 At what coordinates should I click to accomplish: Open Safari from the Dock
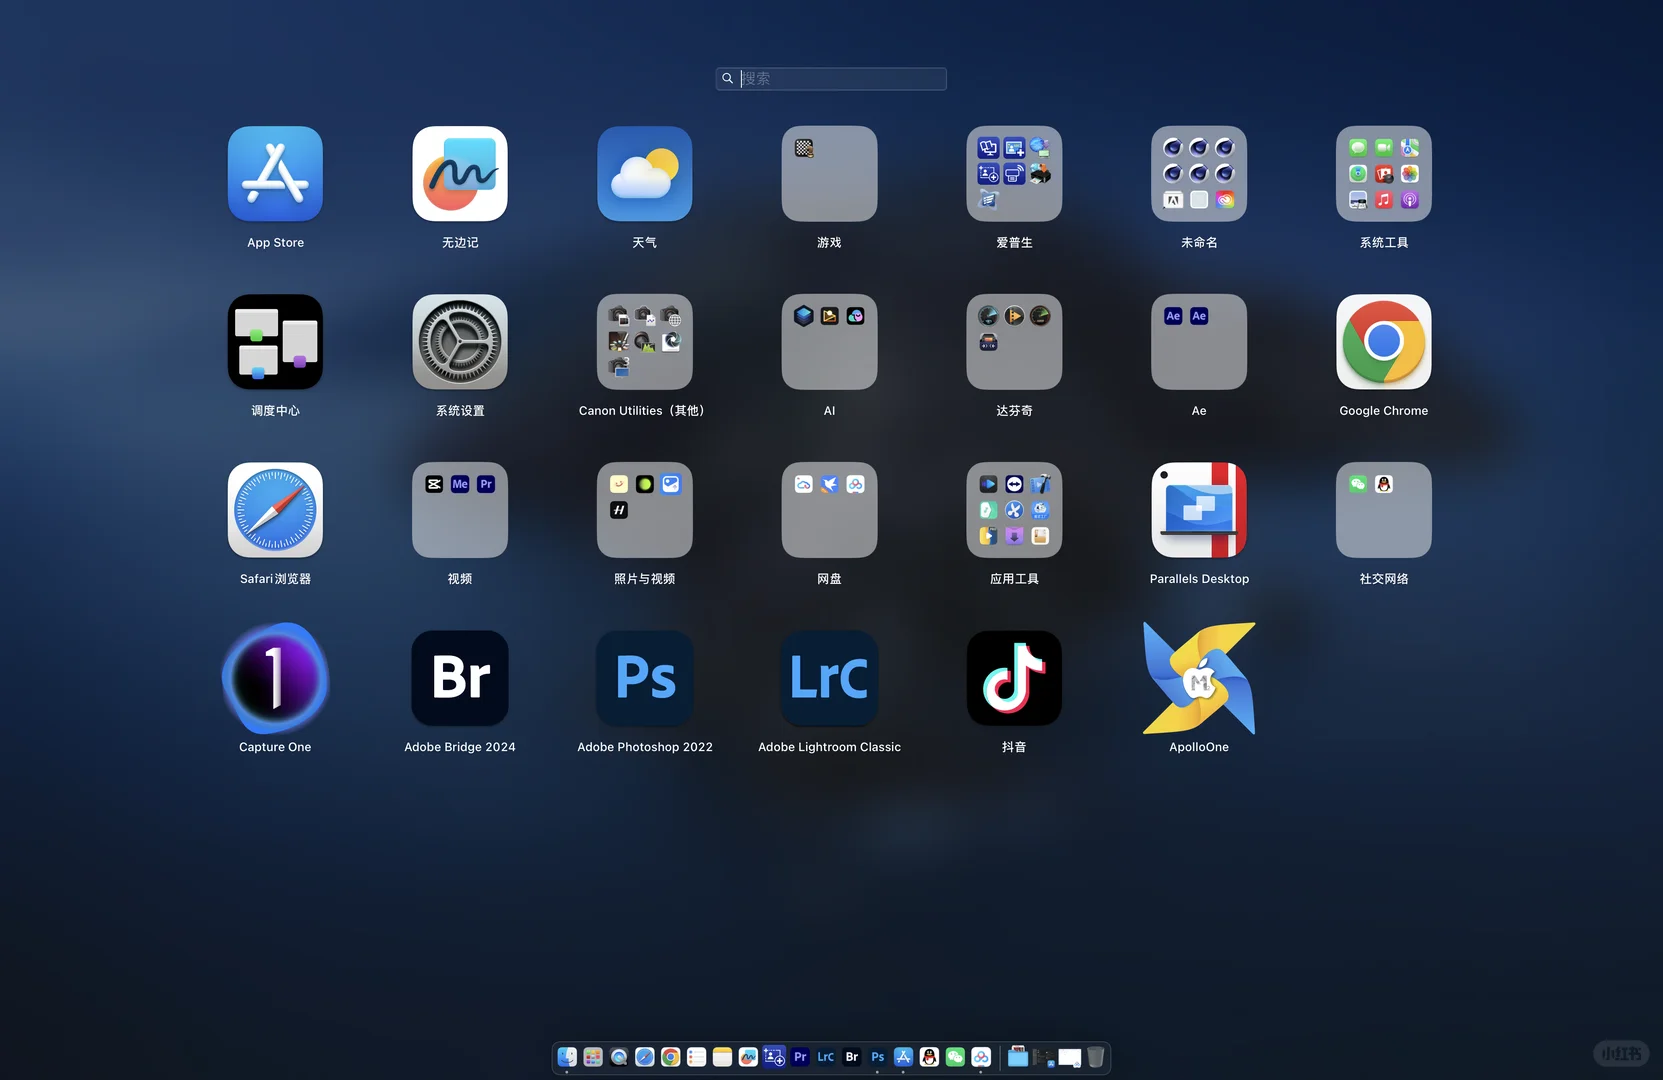(x=645, y=1057)
